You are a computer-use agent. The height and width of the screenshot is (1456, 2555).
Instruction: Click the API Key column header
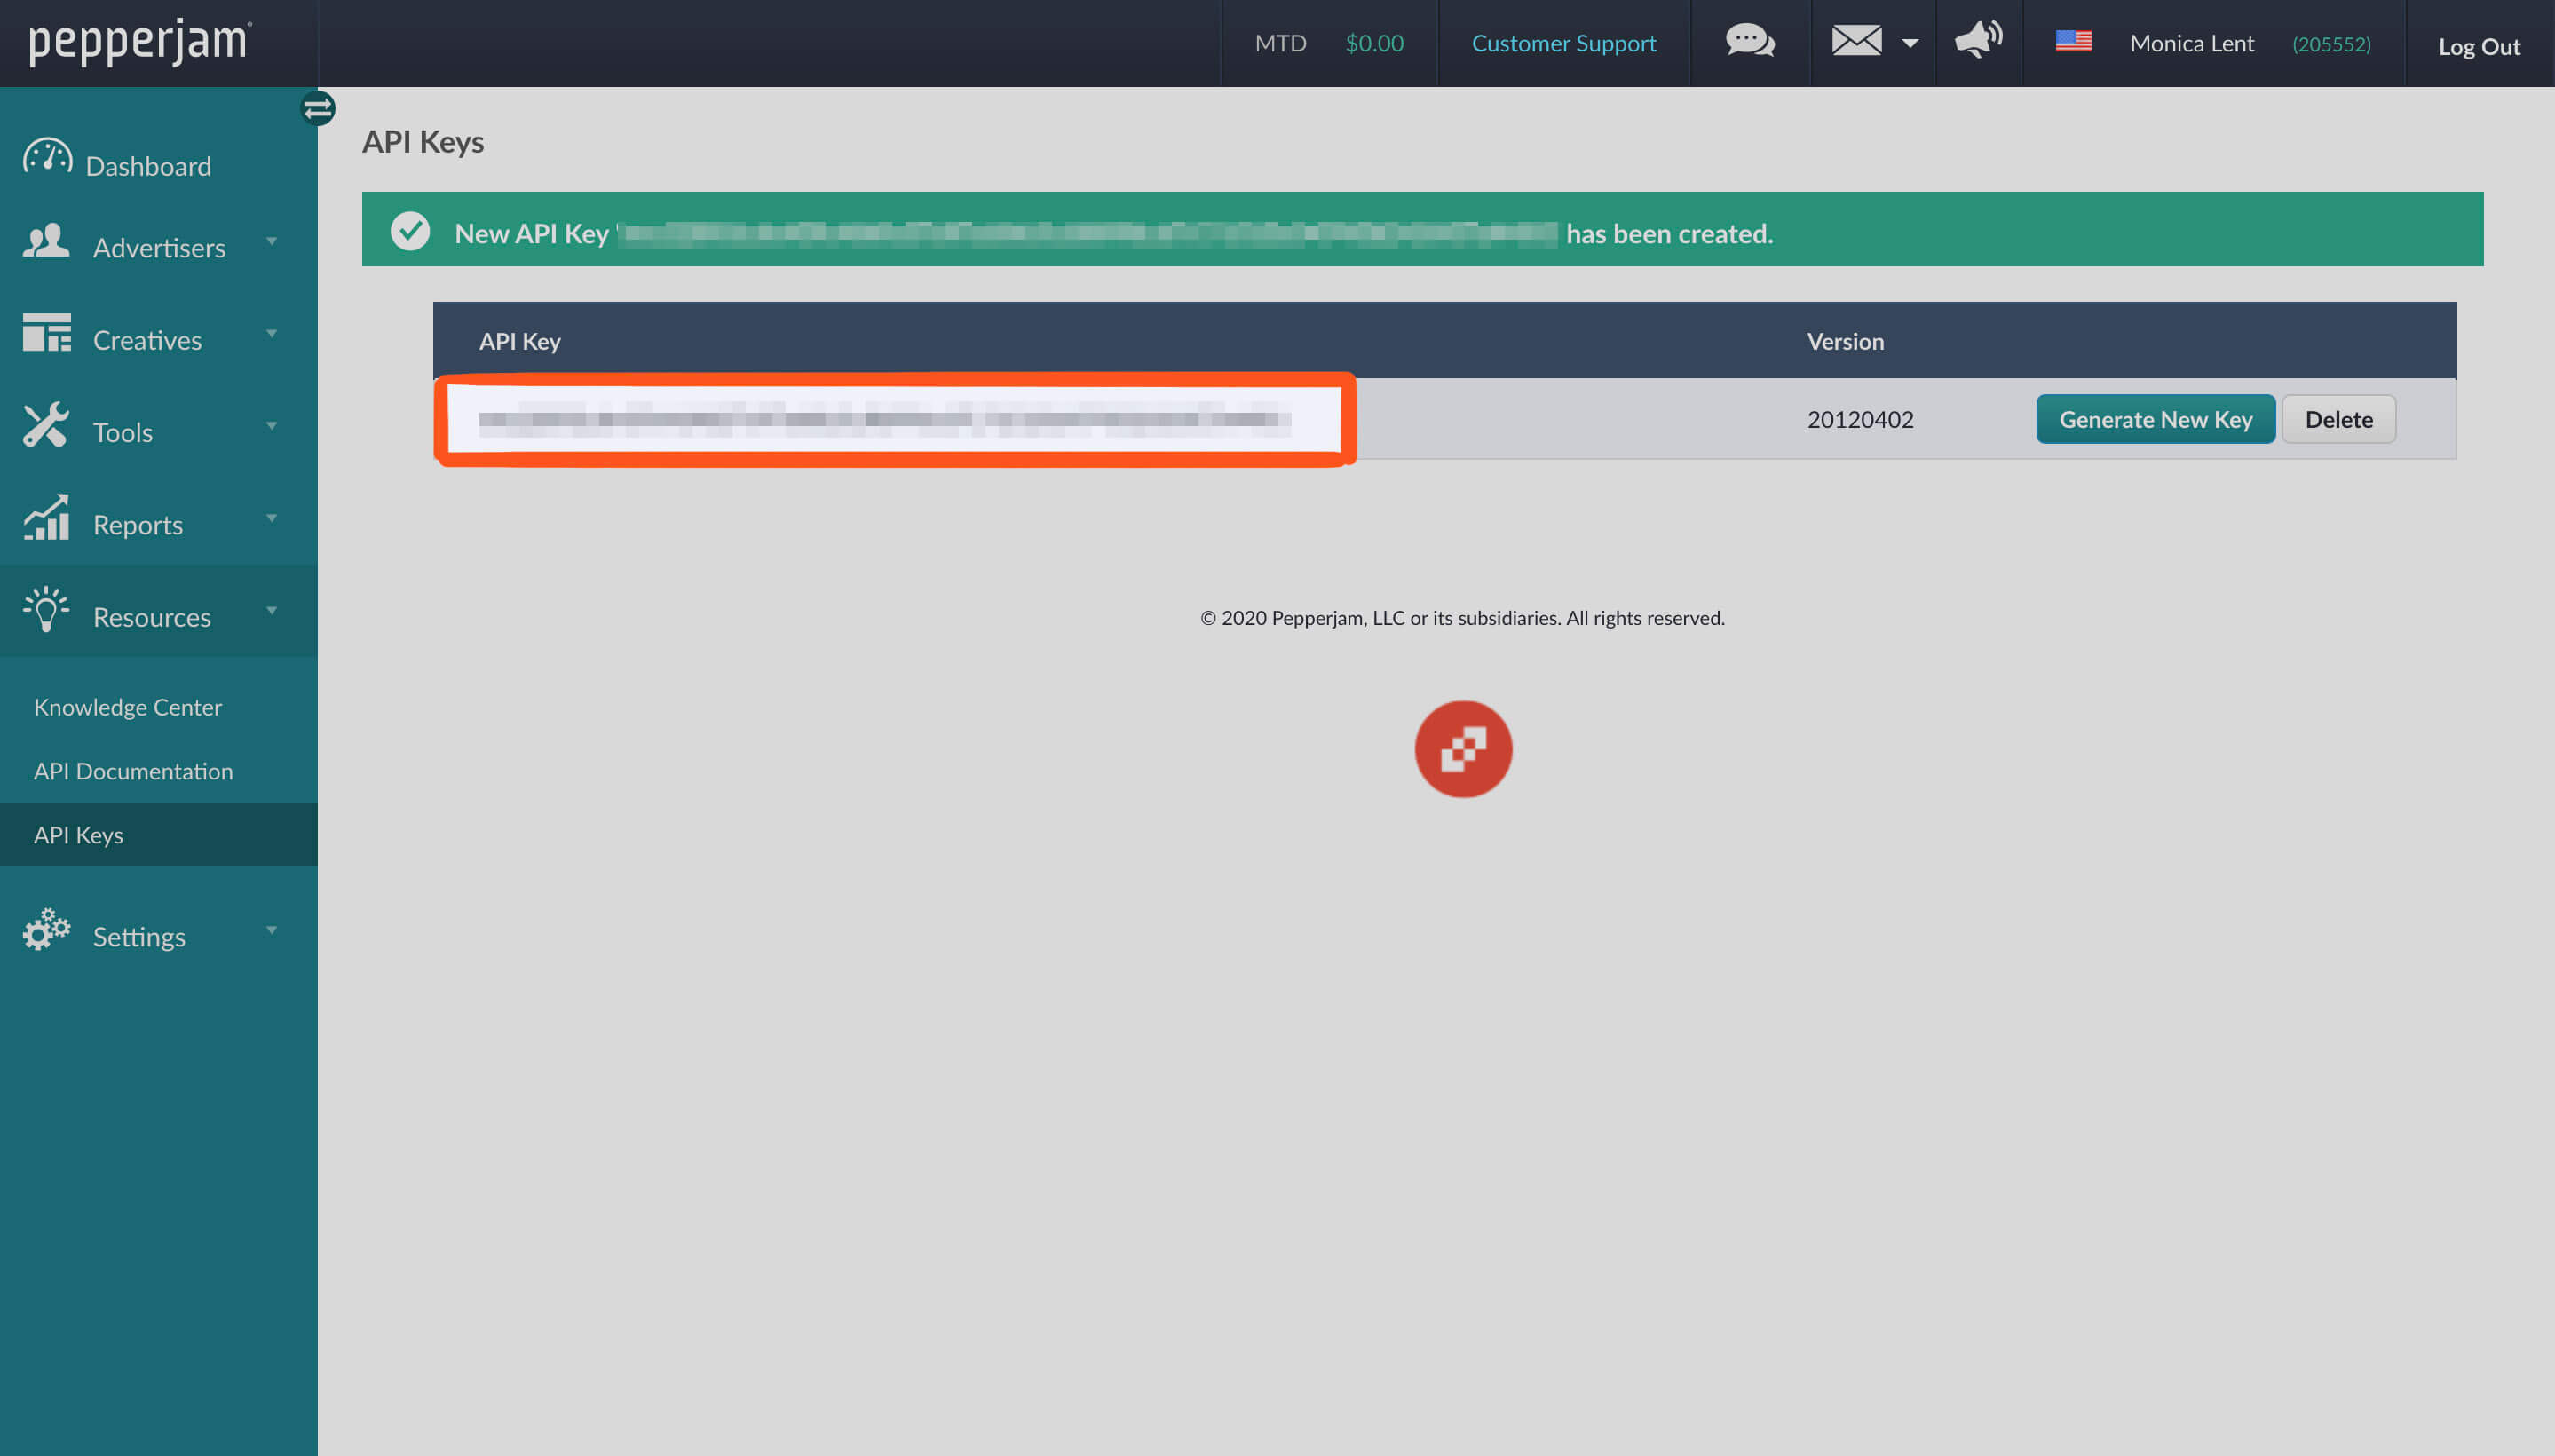click(x=519, y=341)
